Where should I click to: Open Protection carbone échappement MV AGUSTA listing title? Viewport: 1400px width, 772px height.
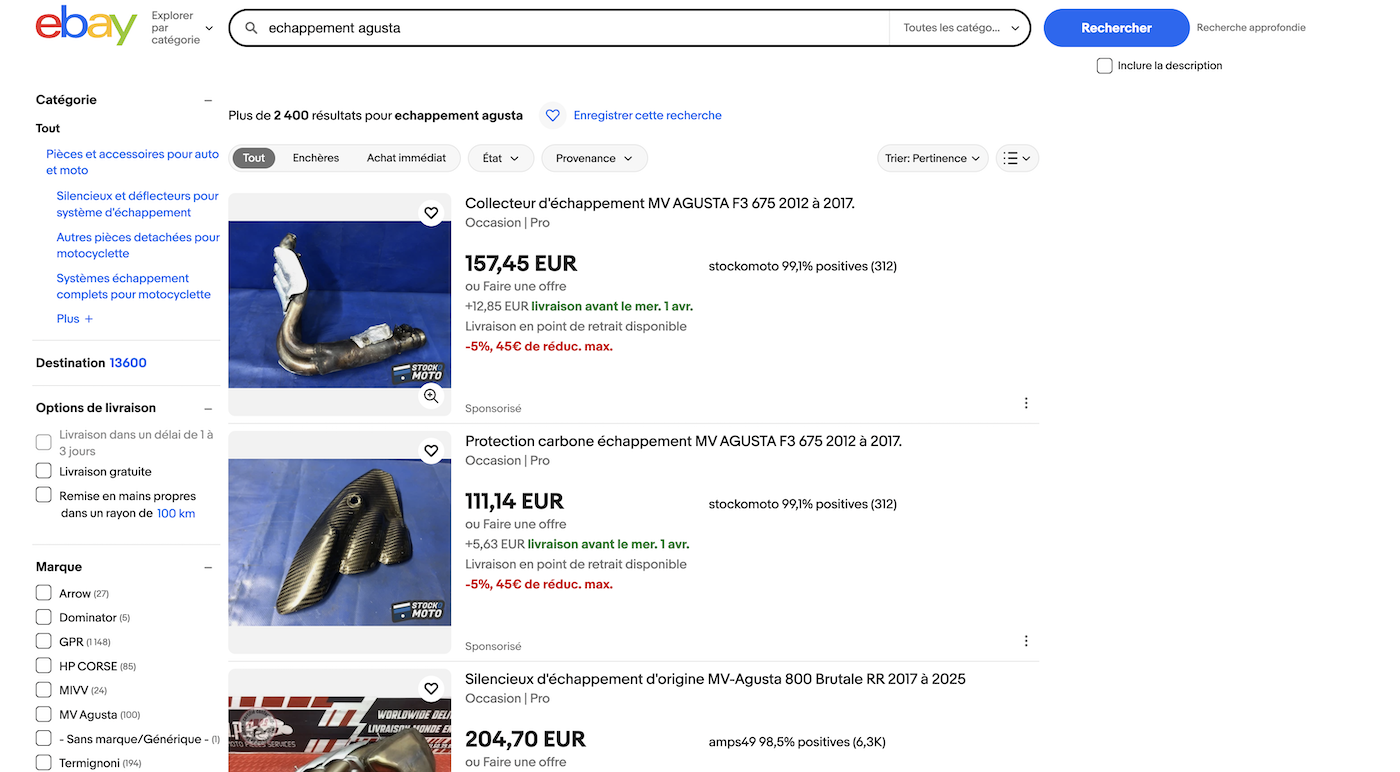(683, 441)
